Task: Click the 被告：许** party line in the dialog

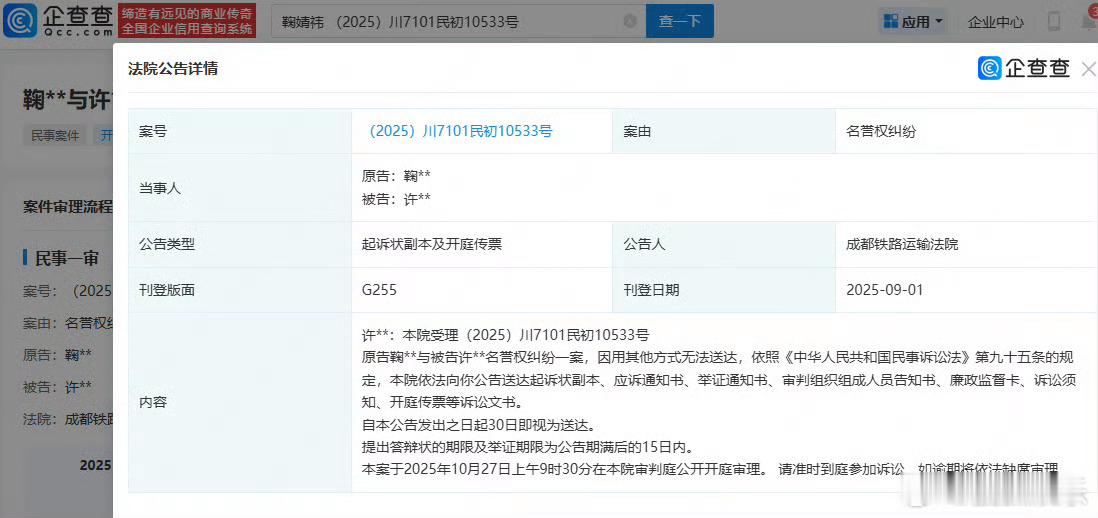Action: (x=396, y=199)
